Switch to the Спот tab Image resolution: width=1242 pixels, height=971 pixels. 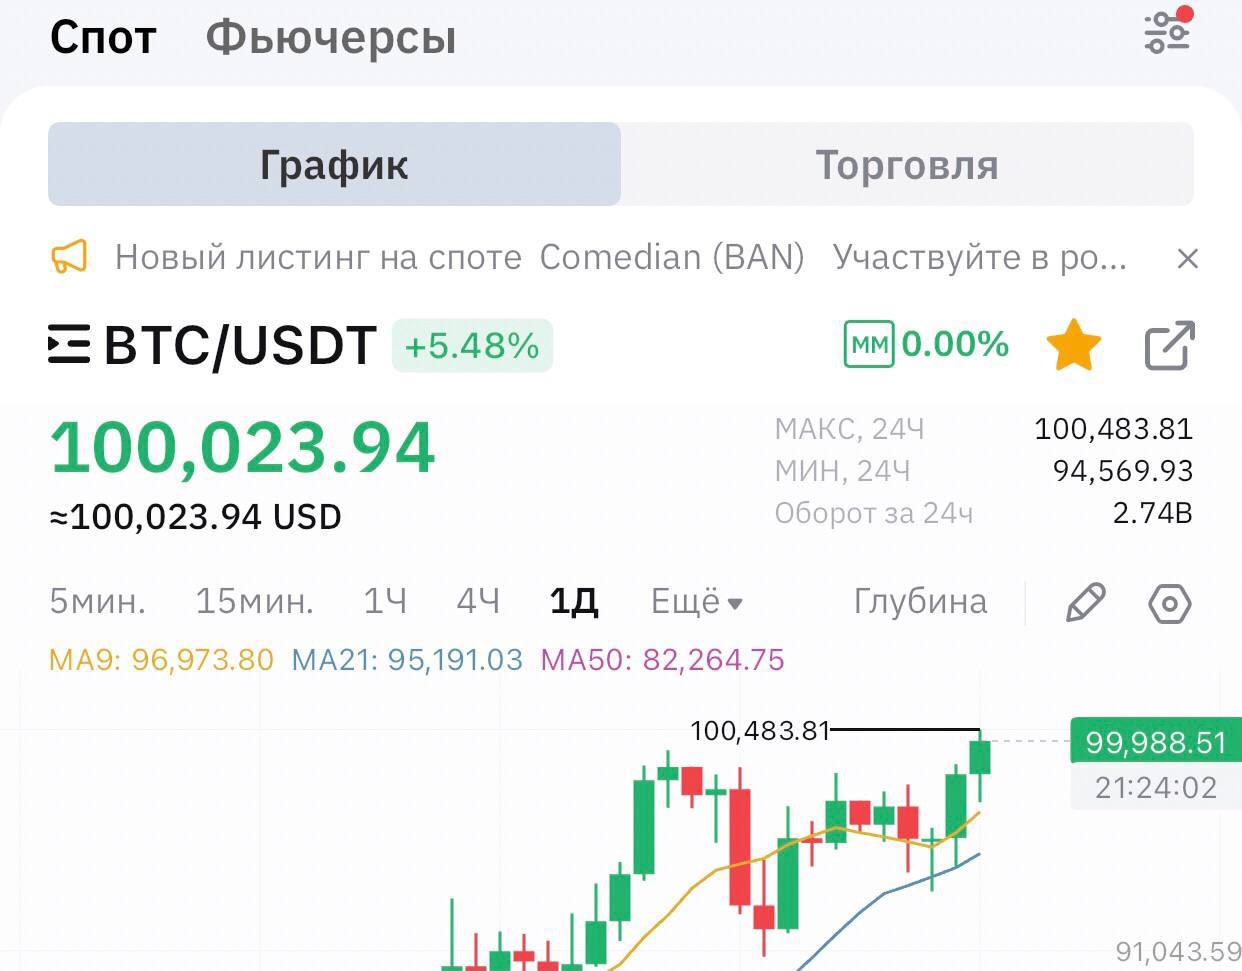pos(103,38)
